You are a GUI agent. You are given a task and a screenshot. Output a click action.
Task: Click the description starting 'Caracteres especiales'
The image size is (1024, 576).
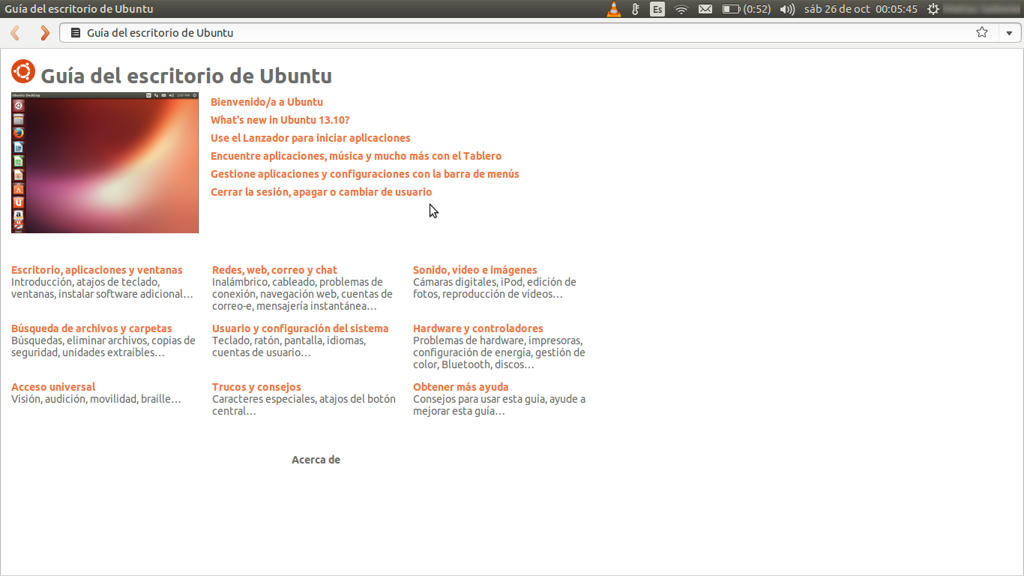coord(304,405)
